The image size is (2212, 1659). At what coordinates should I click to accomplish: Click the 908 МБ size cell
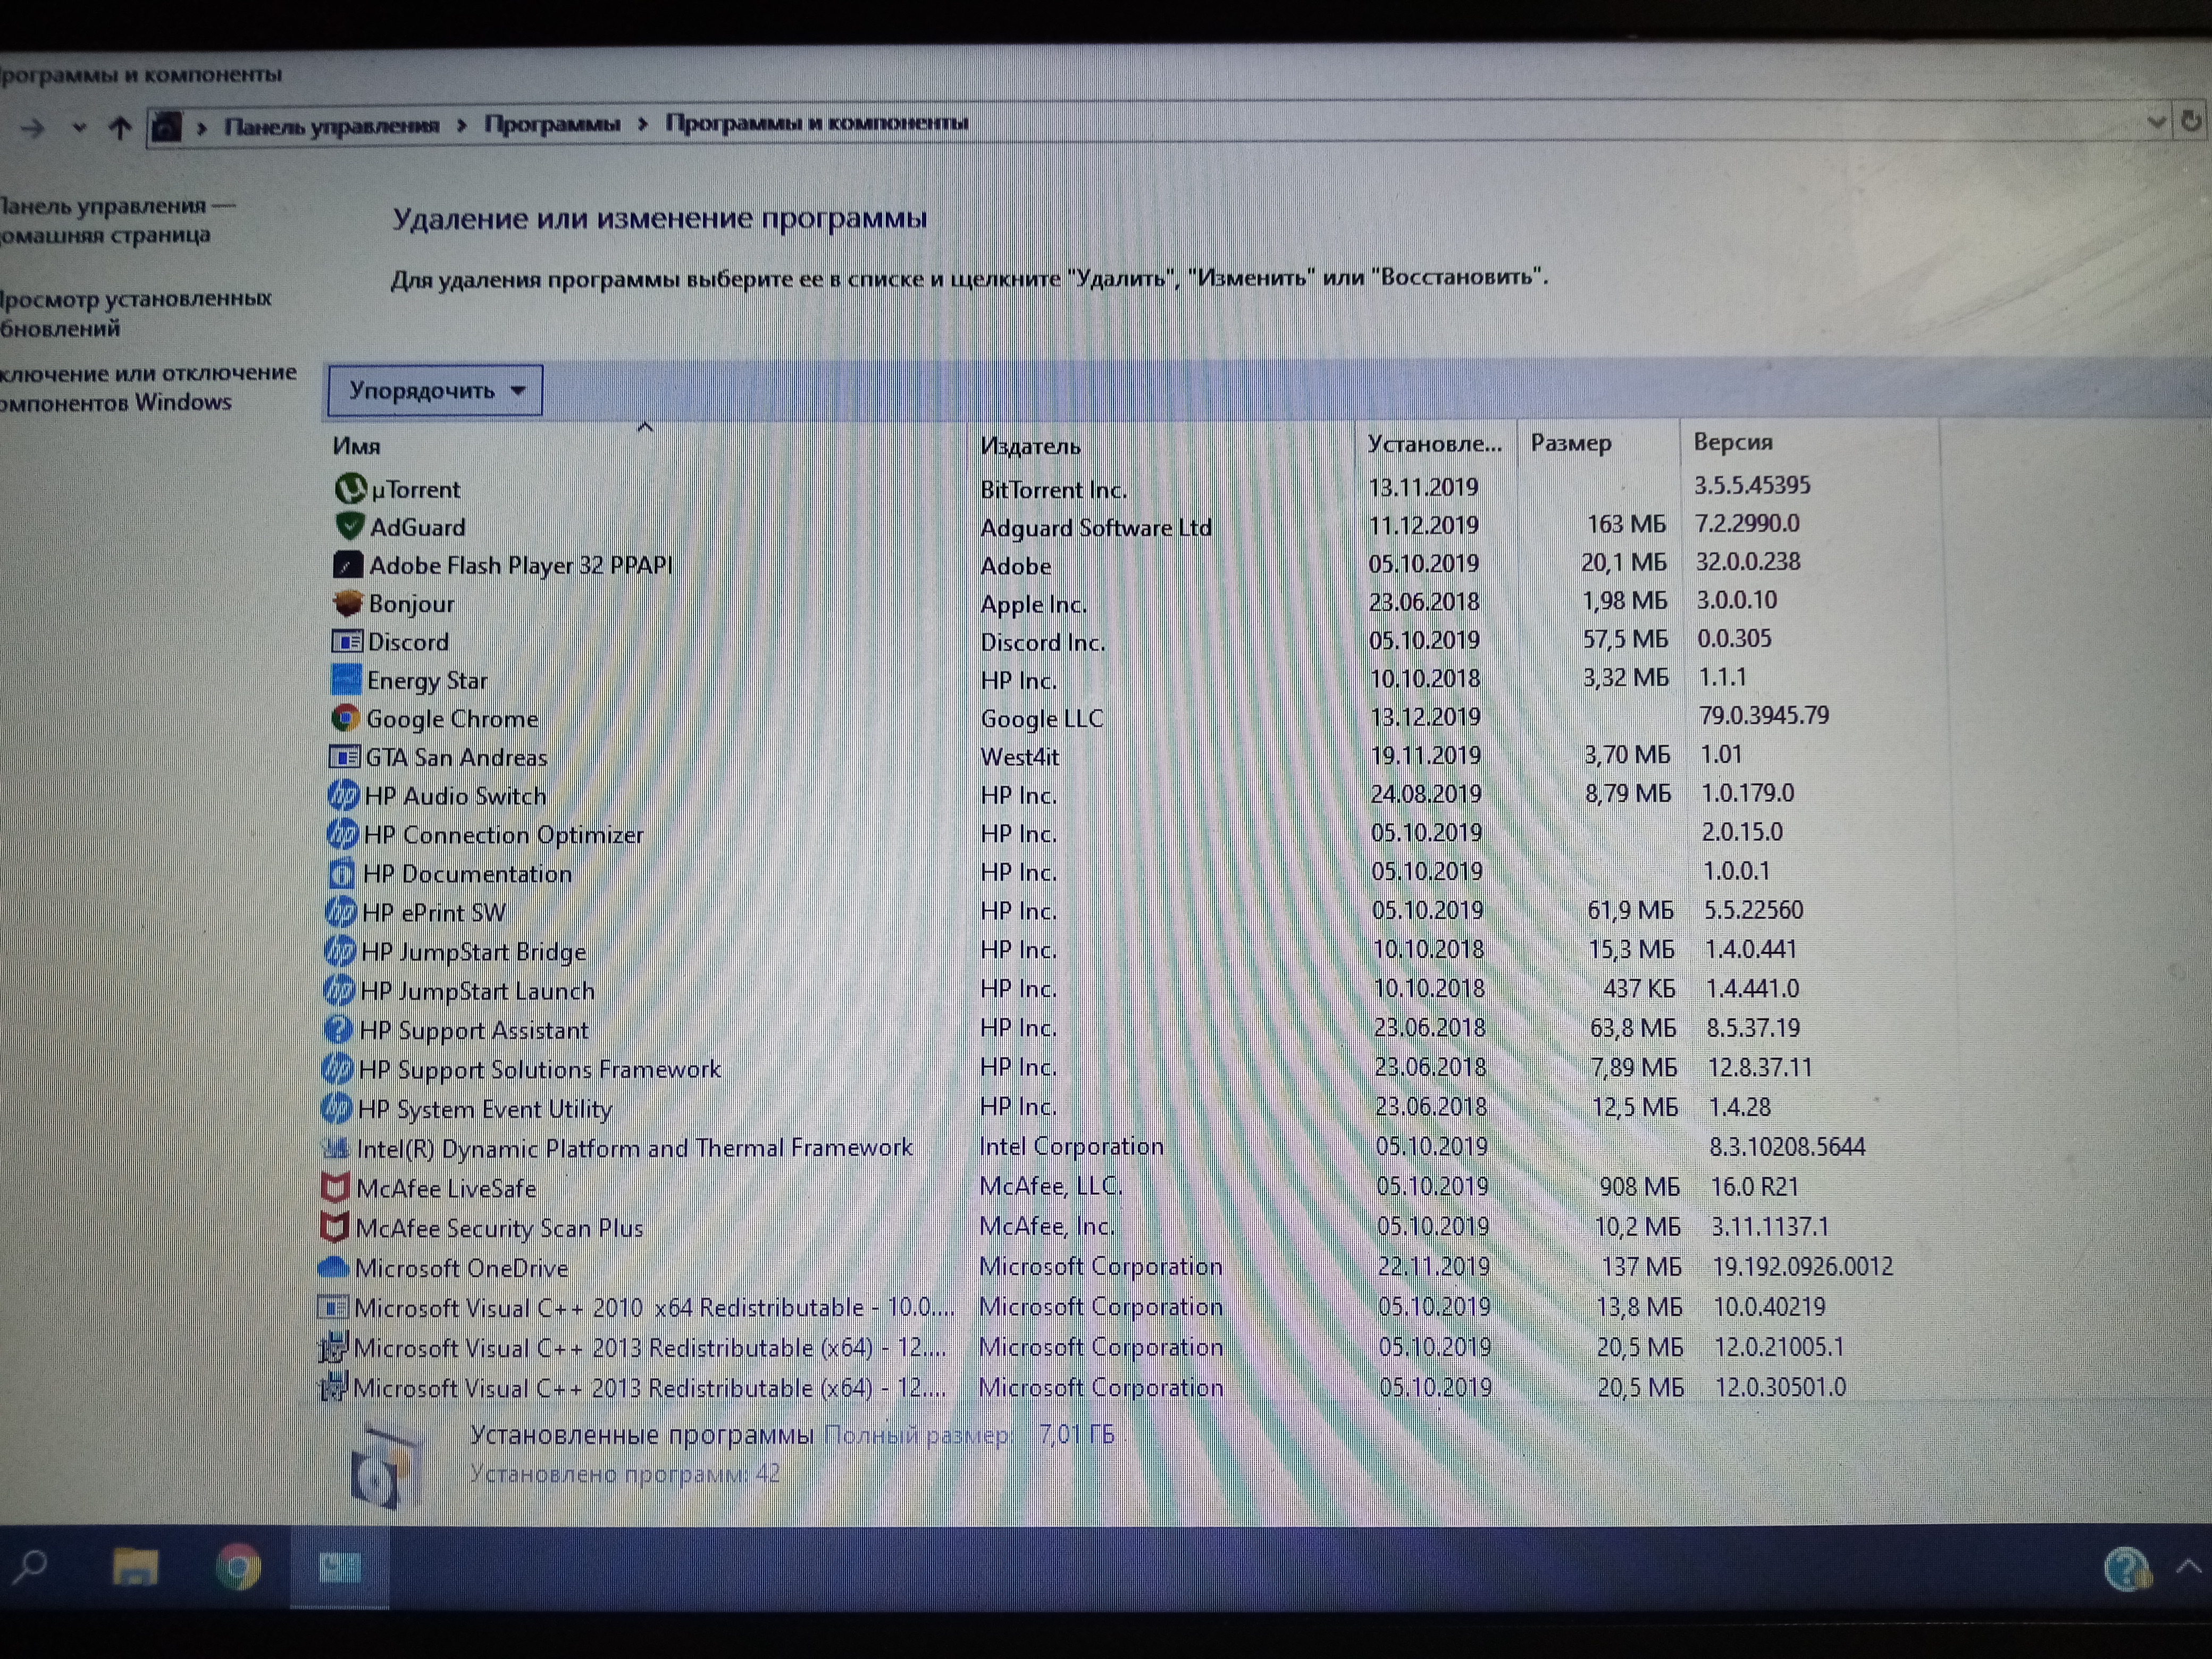(1639, 1186)
